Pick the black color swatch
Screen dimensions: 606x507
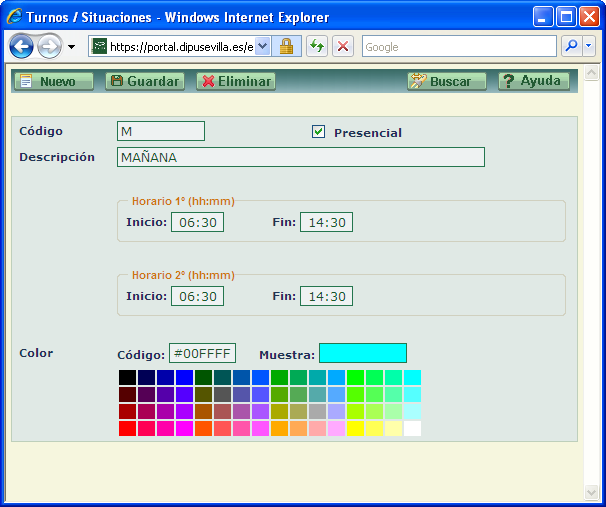(128, 378)
